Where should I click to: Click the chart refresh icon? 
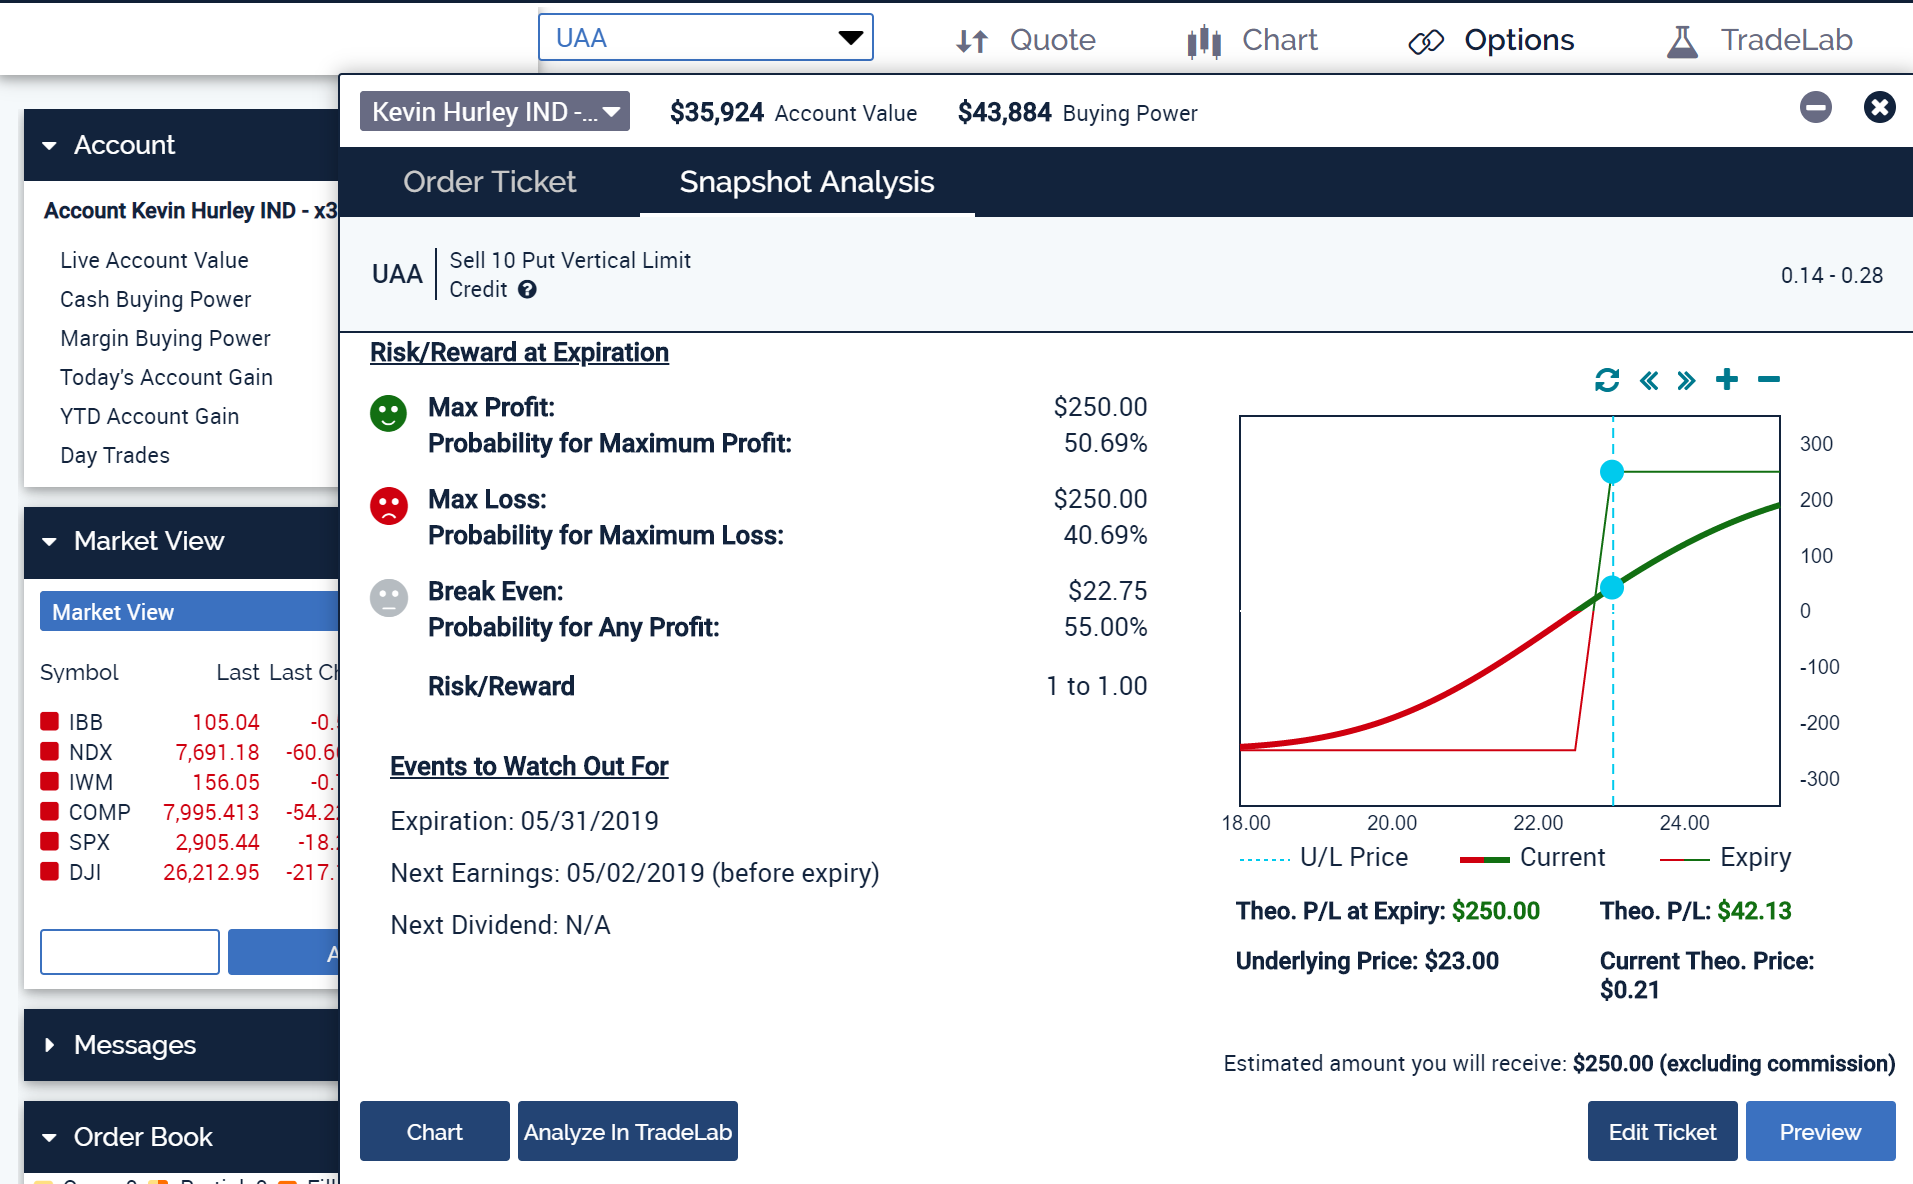[1606, 380]
